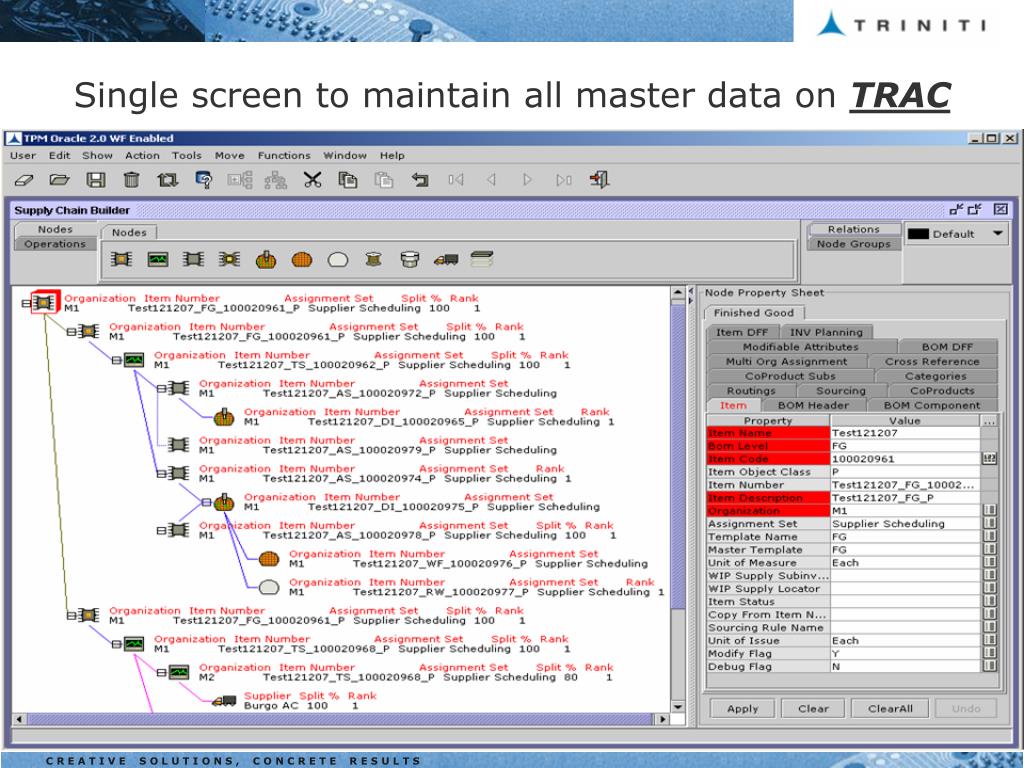Click the tree vertical scrollbar up arrow
Viewport: 1024px width, 768px height.
(x=678, y=293)
